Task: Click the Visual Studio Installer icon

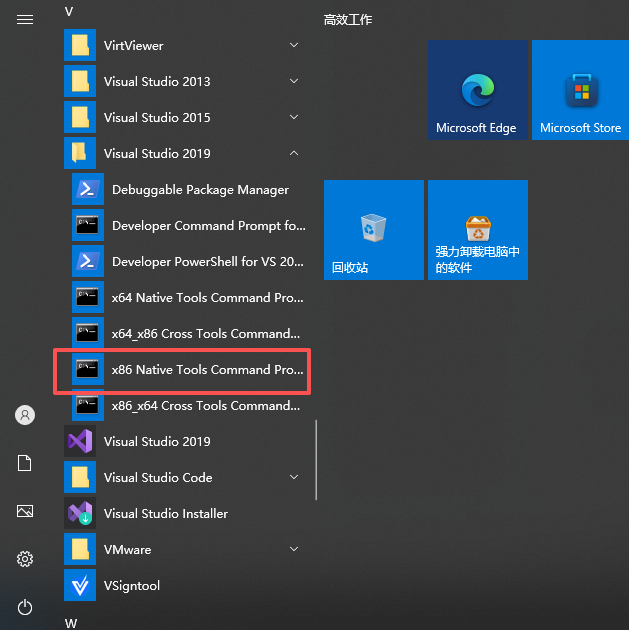Action: coord(80,513)
